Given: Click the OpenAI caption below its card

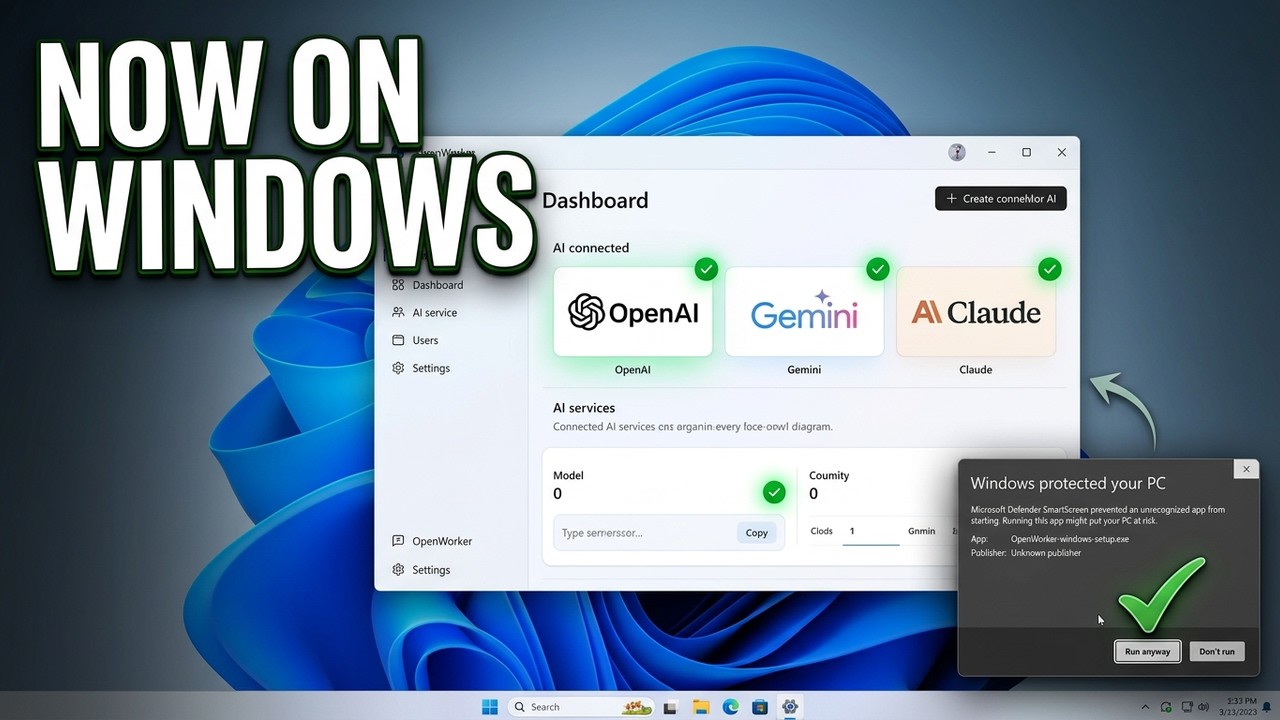Looking at the screenshot, I should click(x=633, y=370).
